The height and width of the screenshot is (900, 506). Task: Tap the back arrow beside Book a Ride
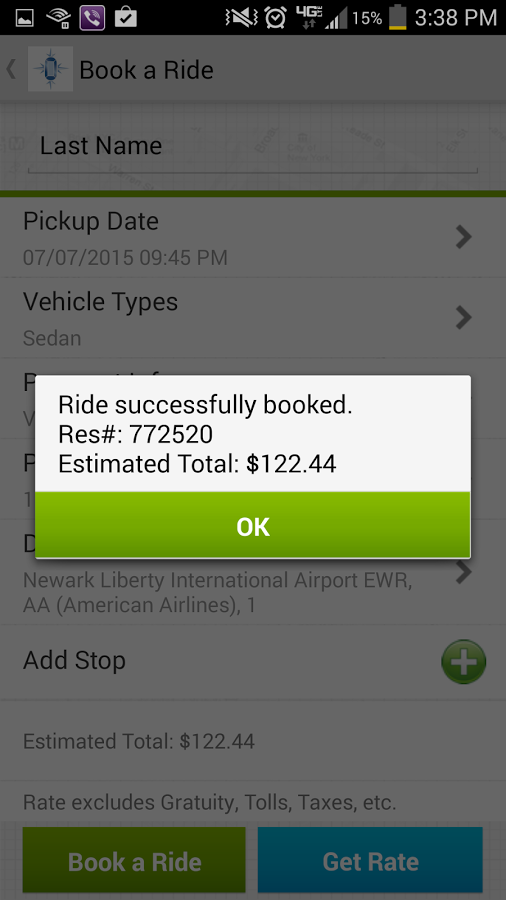tap(11, 69)
